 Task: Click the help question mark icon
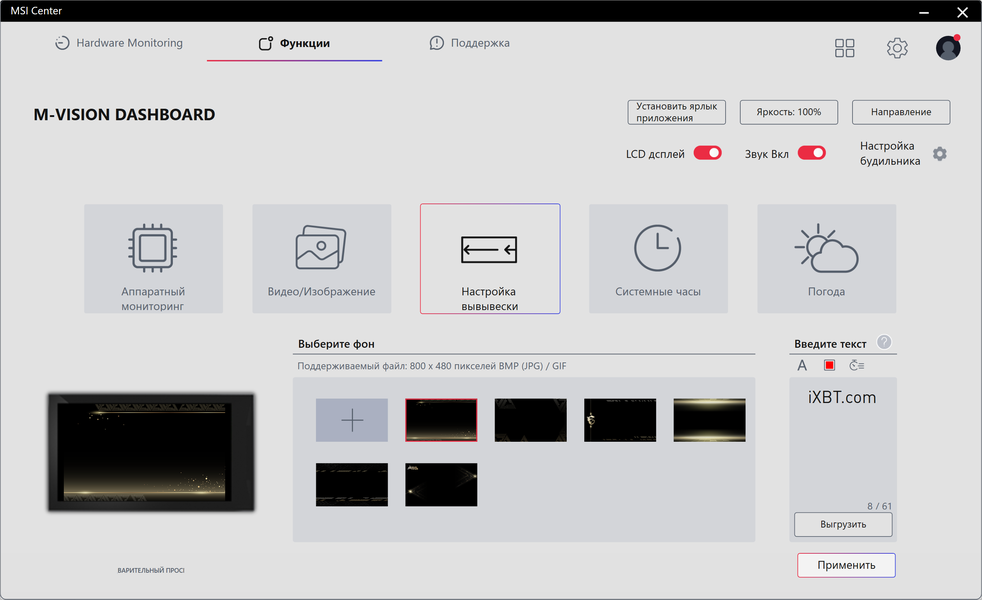pos(884,342)
